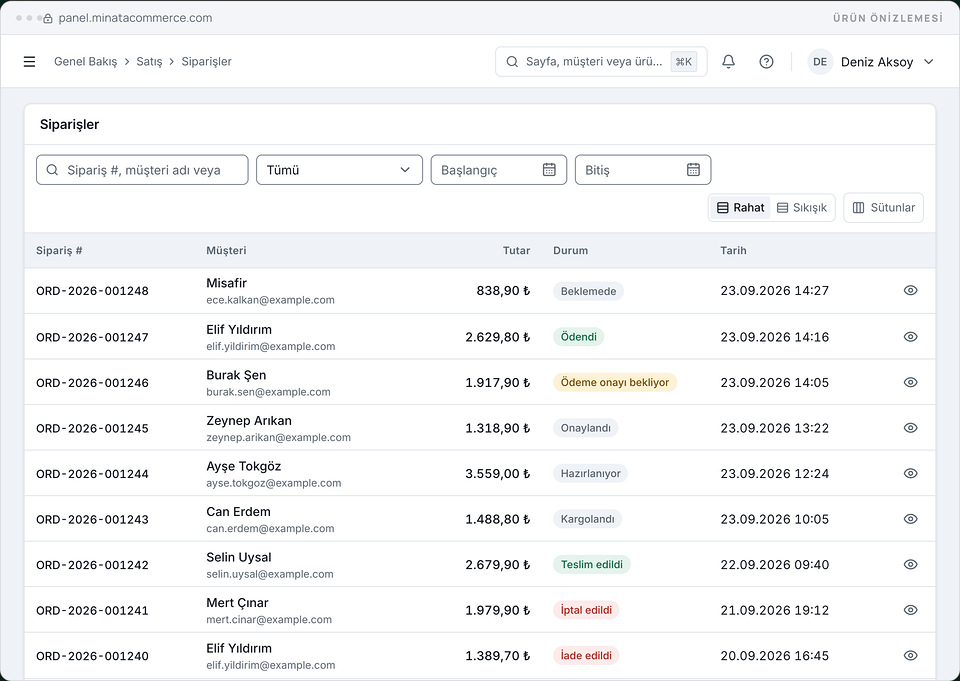Sort by the Tarih column header
This screenshot has width=960, height=681.
pos(733,250)
